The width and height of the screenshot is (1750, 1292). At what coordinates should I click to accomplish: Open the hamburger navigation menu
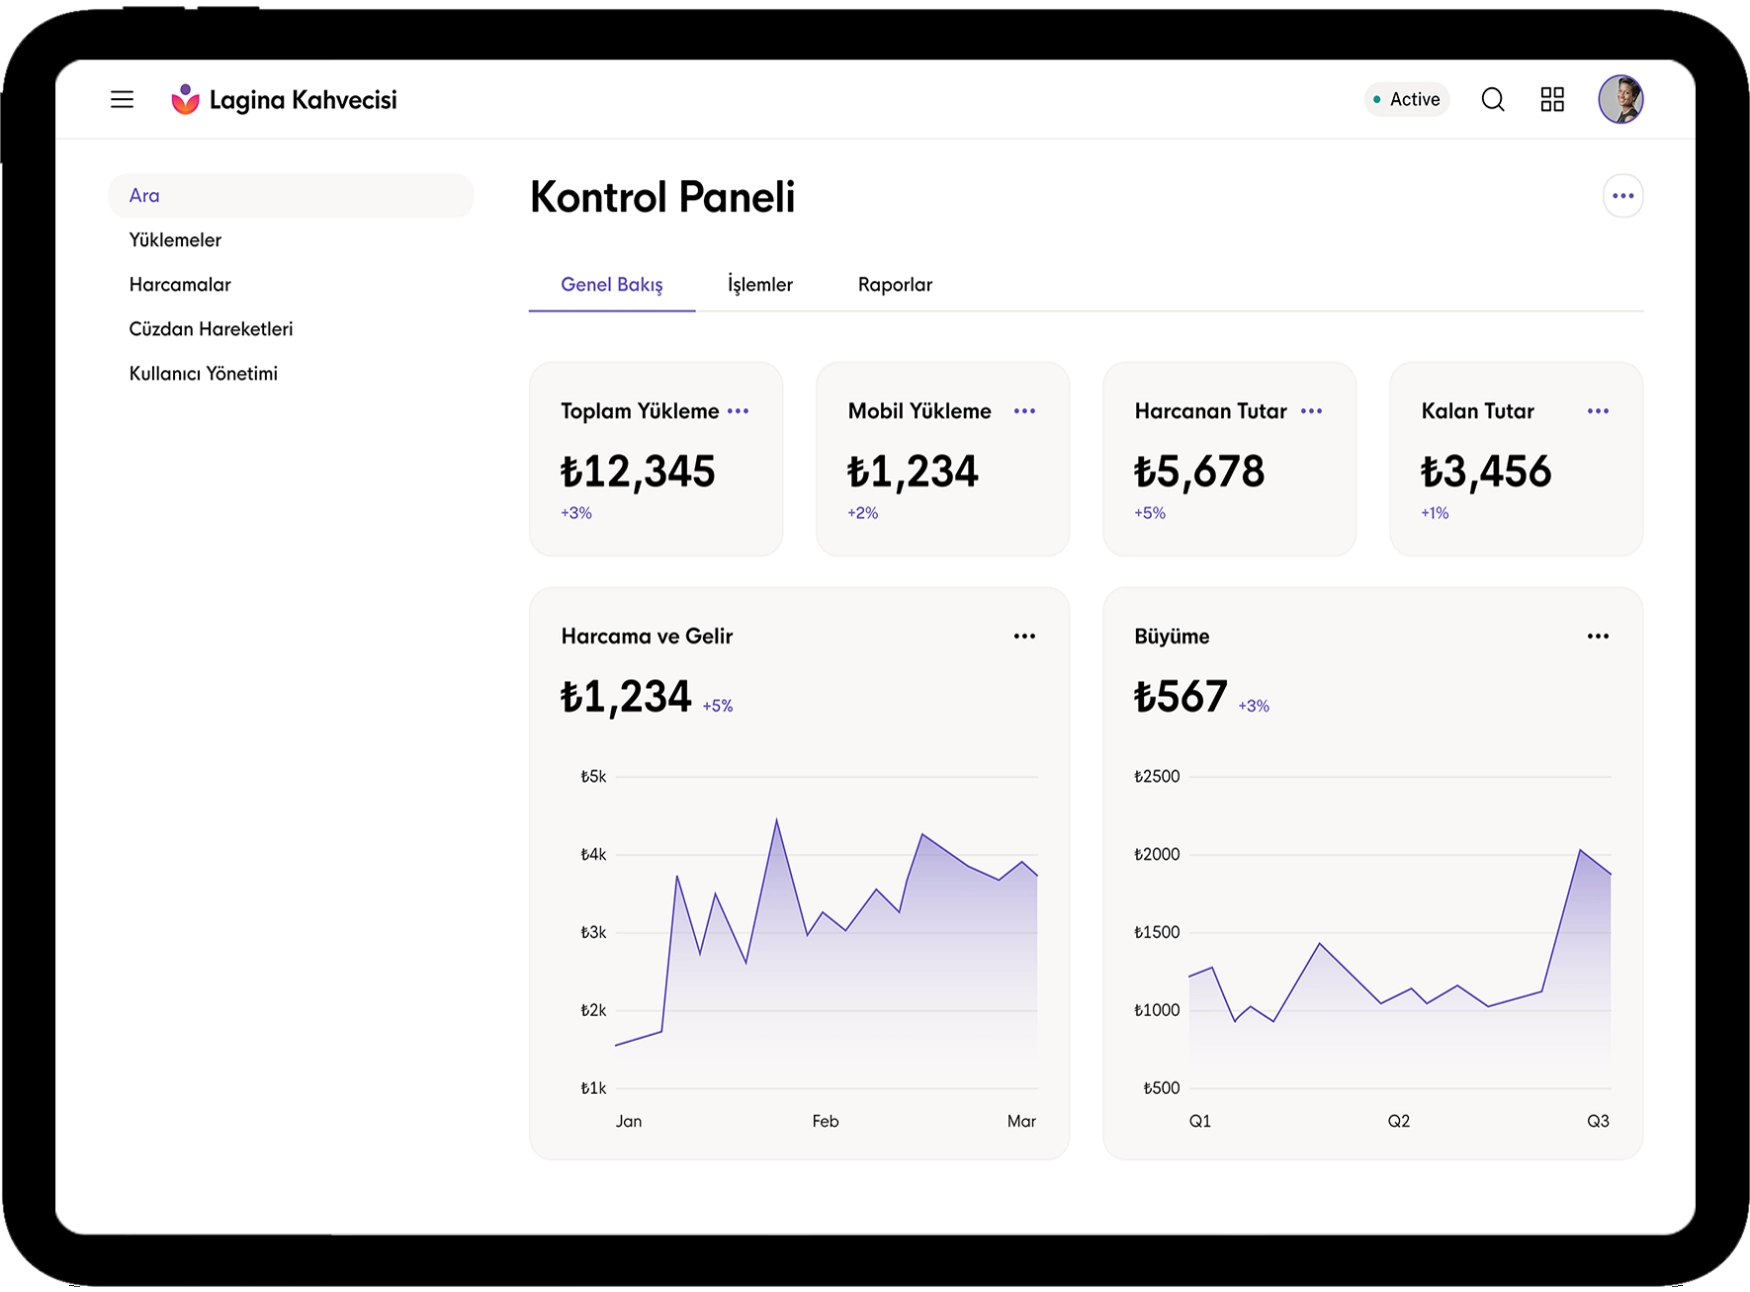pos(122,99)
